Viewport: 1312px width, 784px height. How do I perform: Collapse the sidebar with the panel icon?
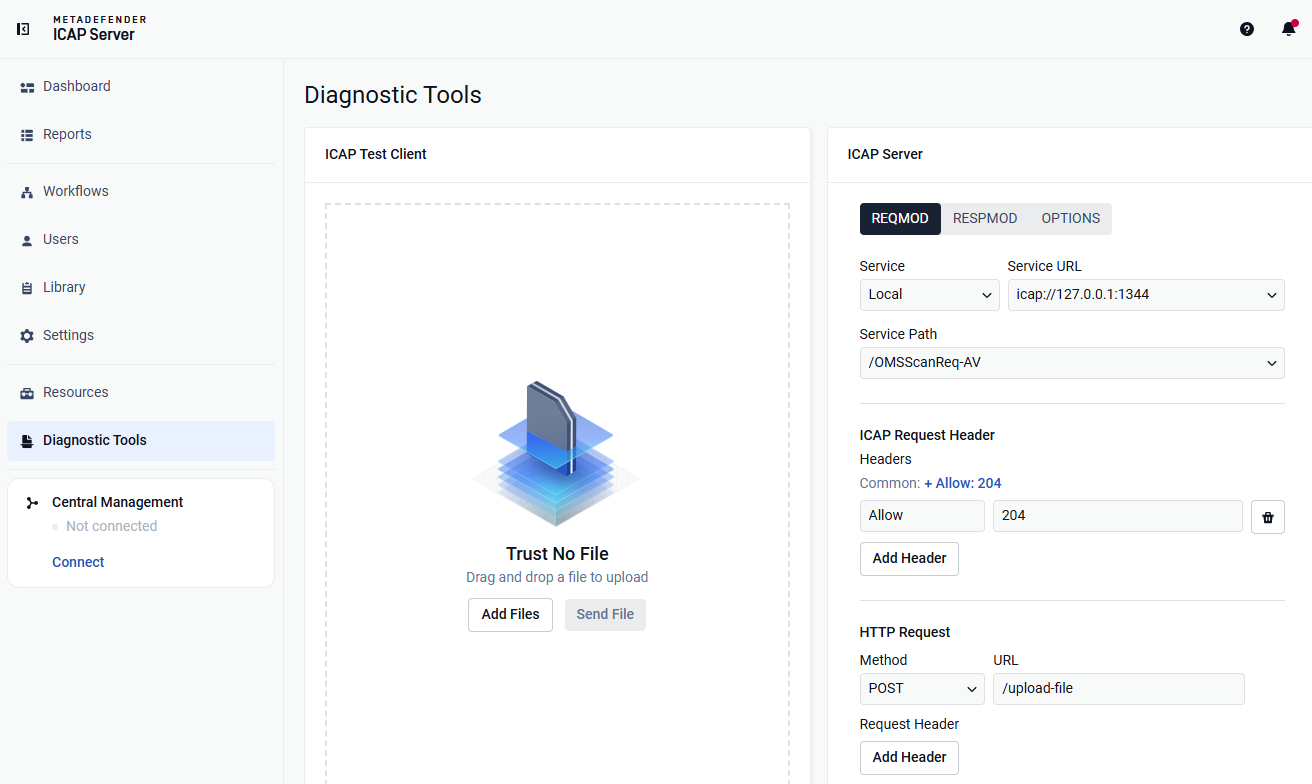tap(23, 29)
